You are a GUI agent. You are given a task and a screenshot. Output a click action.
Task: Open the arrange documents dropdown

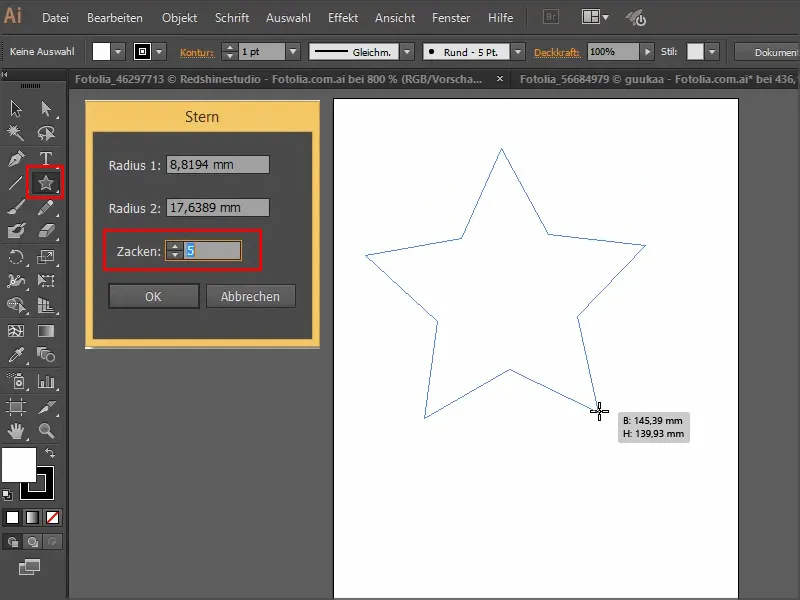[595, 17]
